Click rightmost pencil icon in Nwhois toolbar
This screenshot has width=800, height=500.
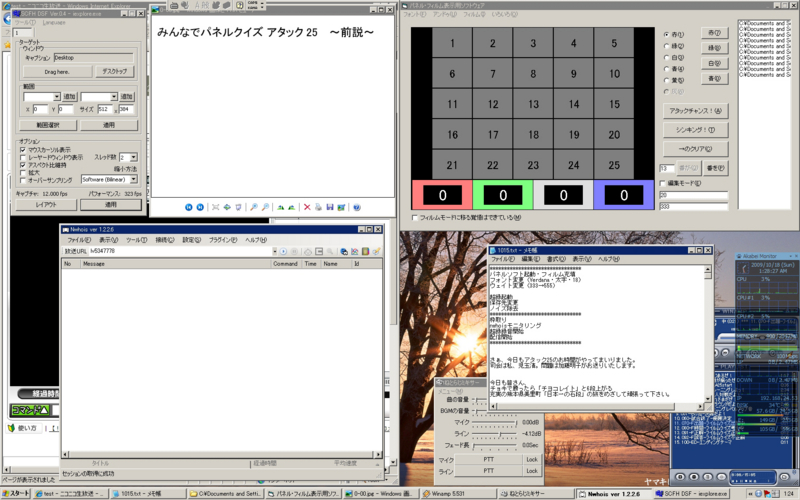(377, 252)
